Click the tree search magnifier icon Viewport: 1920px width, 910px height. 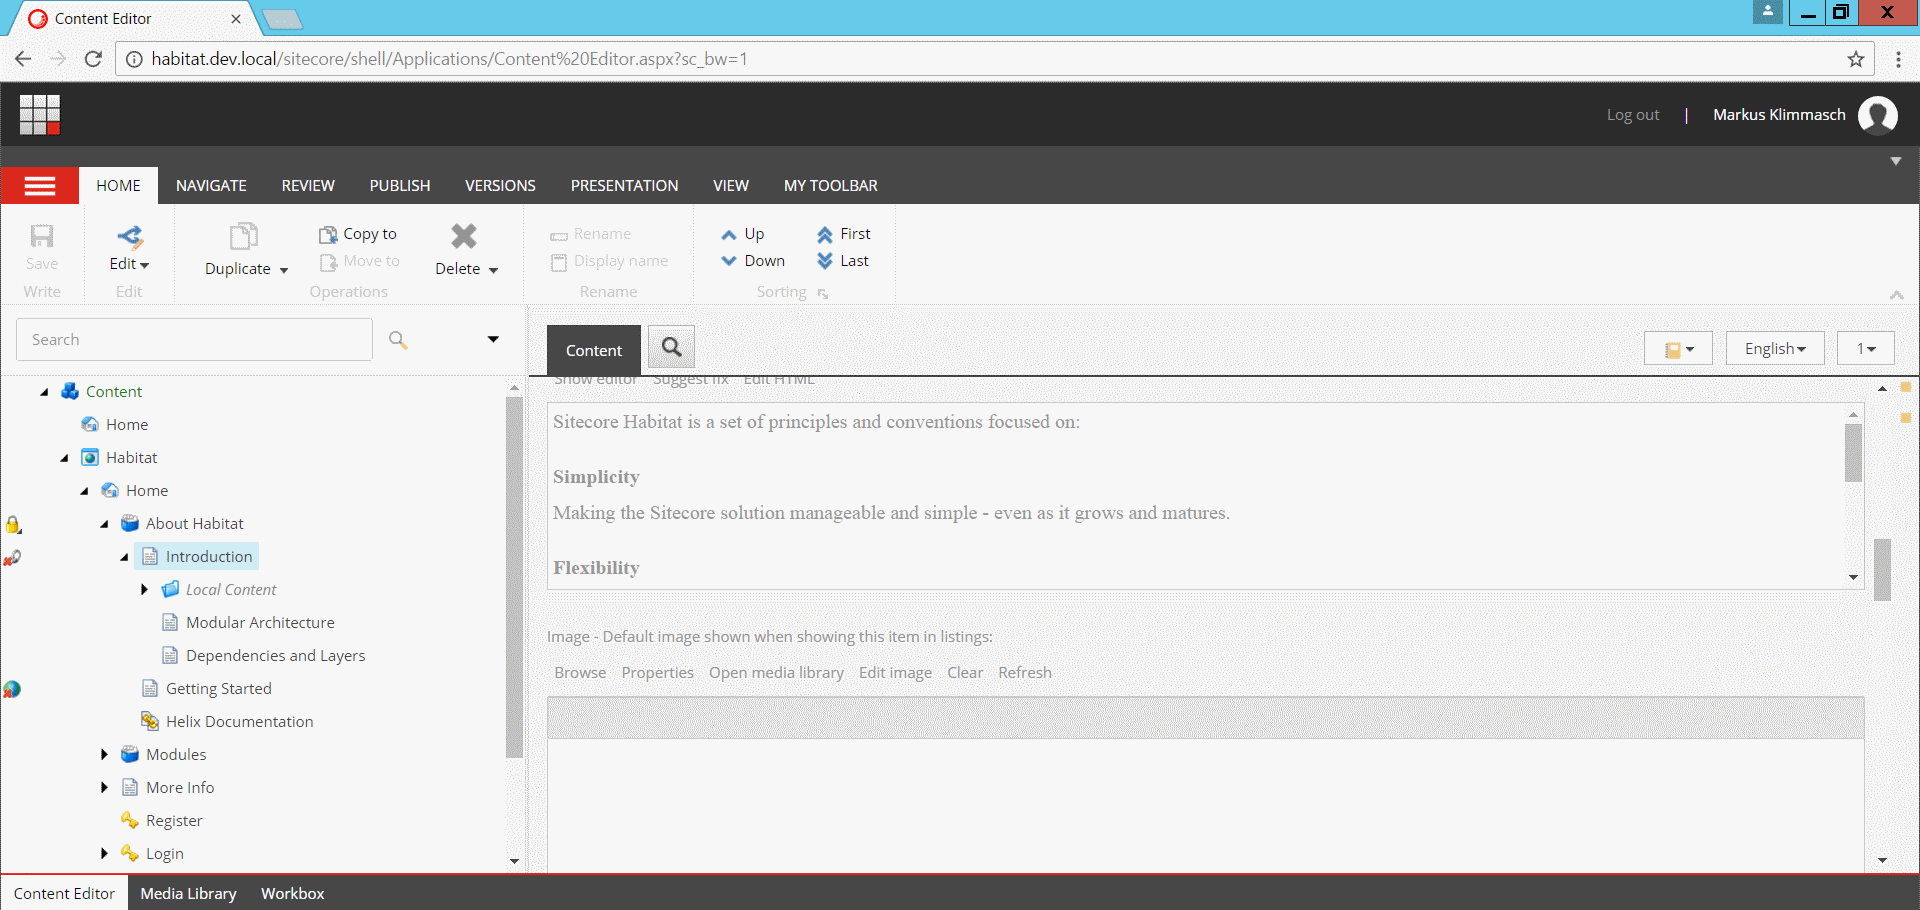398,340
